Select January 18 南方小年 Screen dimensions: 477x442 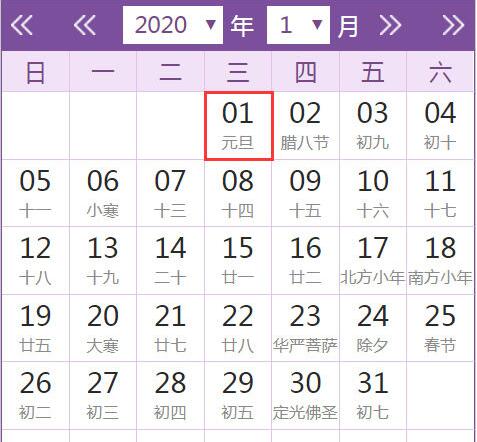click(440, 261)
